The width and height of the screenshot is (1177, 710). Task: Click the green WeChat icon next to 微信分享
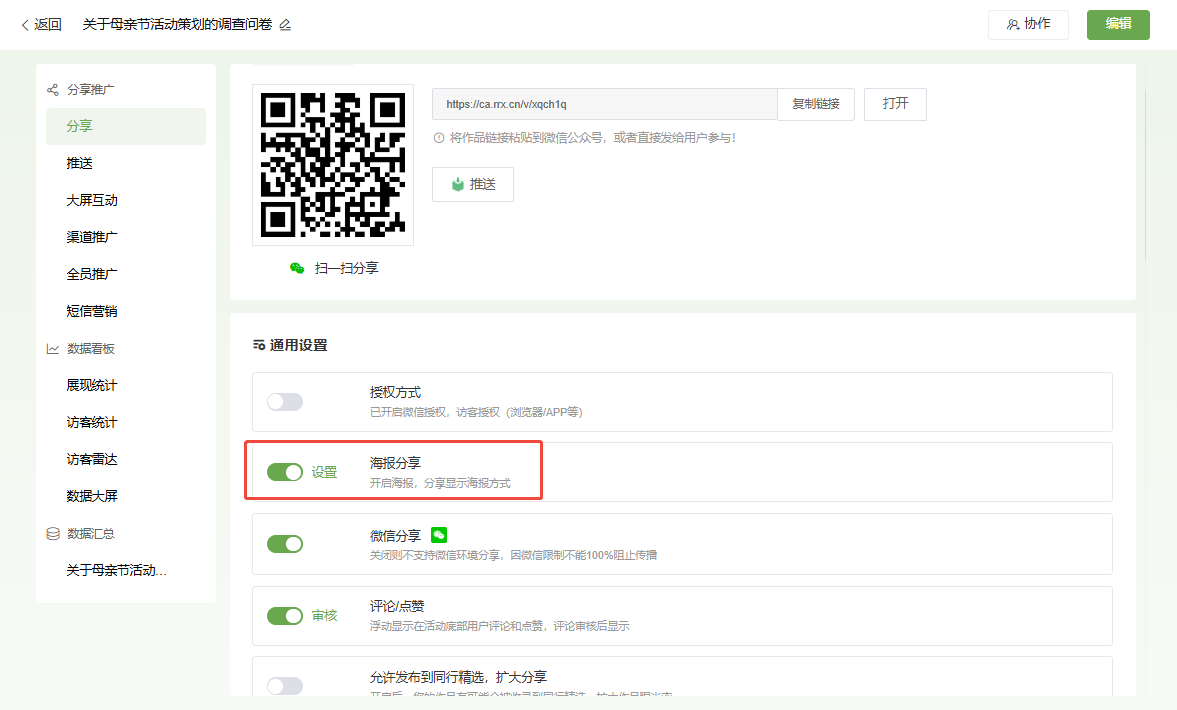click(439, 535)
